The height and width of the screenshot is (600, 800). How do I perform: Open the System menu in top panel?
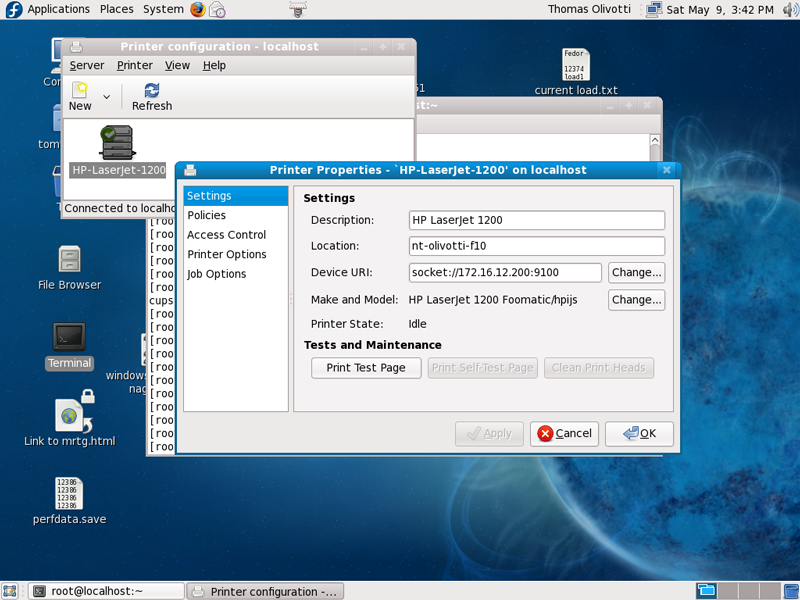pos(163,9)
